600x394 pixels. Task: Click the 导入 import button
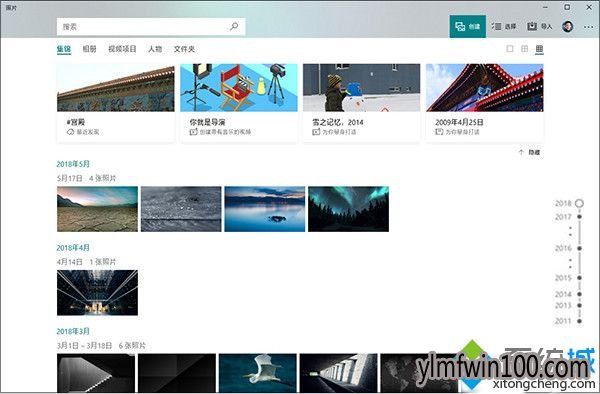540,26
